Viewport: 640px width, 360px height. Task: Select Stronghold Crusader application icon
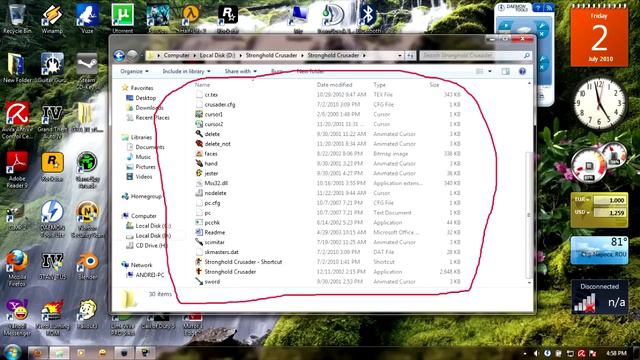(x=199, y=271)
